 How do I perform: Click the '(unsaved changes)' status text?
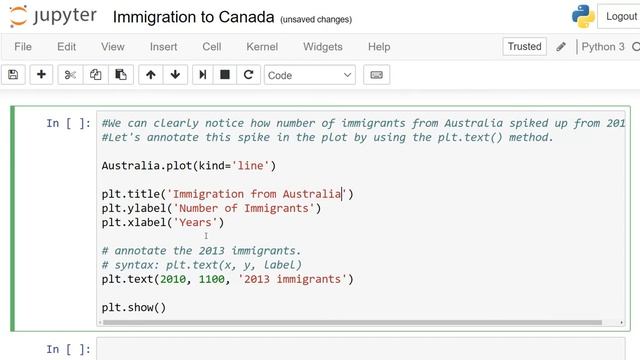click(x=316, y=19)
